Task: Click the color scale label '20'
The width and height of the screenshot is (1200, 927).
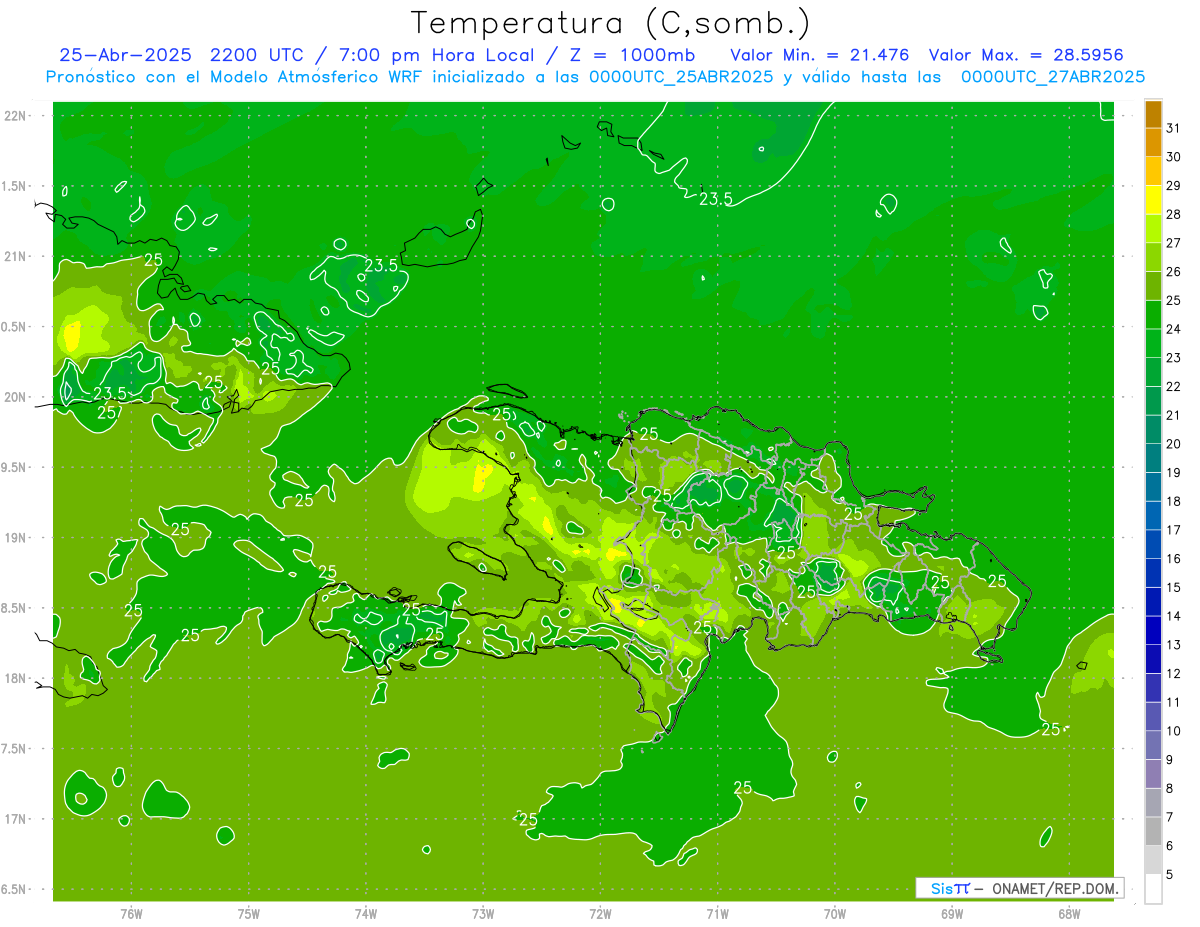Action: (x=1173, y=444)
